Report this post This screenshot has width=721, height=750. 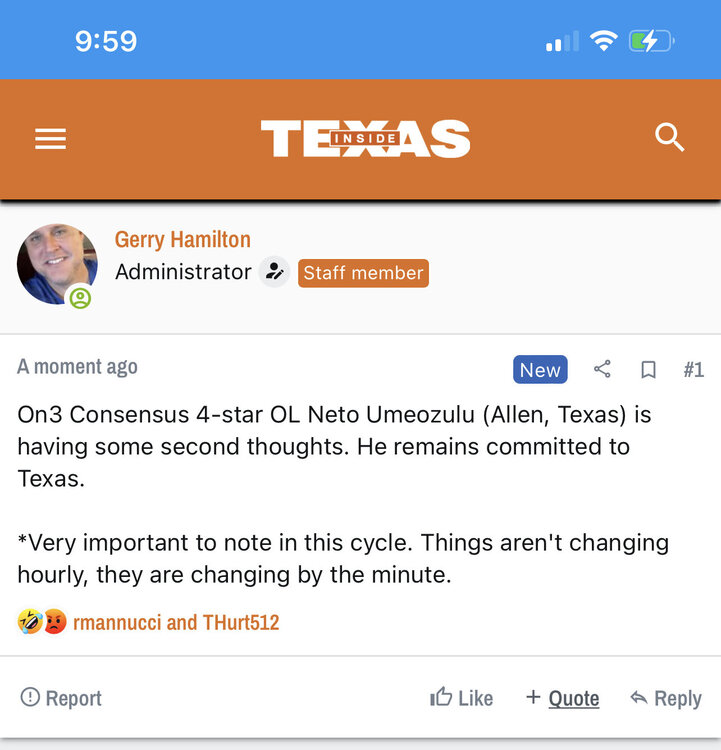(61, 698)
